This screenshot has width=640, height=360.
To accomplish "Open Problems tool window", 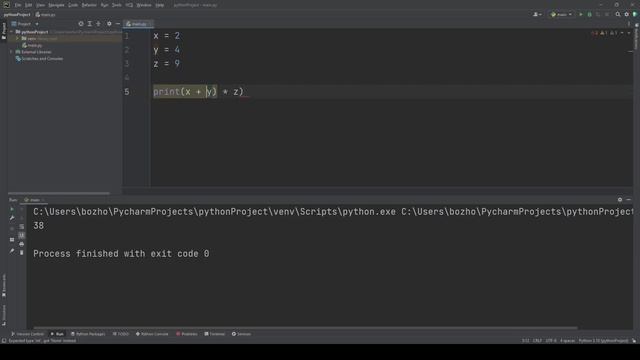I will 187,334.
